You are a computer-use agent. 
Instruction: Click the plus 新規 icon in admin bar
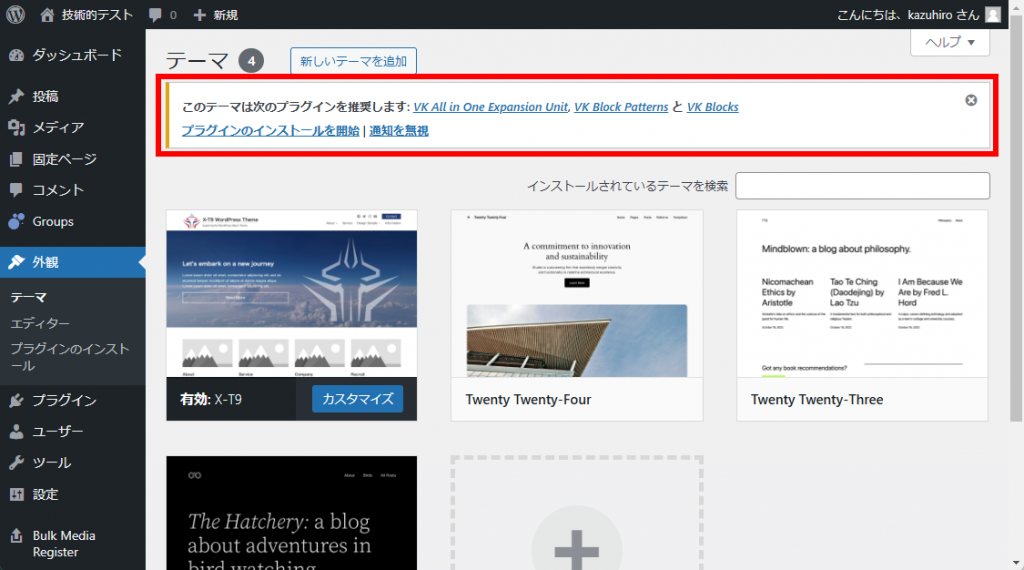(200, 15)
